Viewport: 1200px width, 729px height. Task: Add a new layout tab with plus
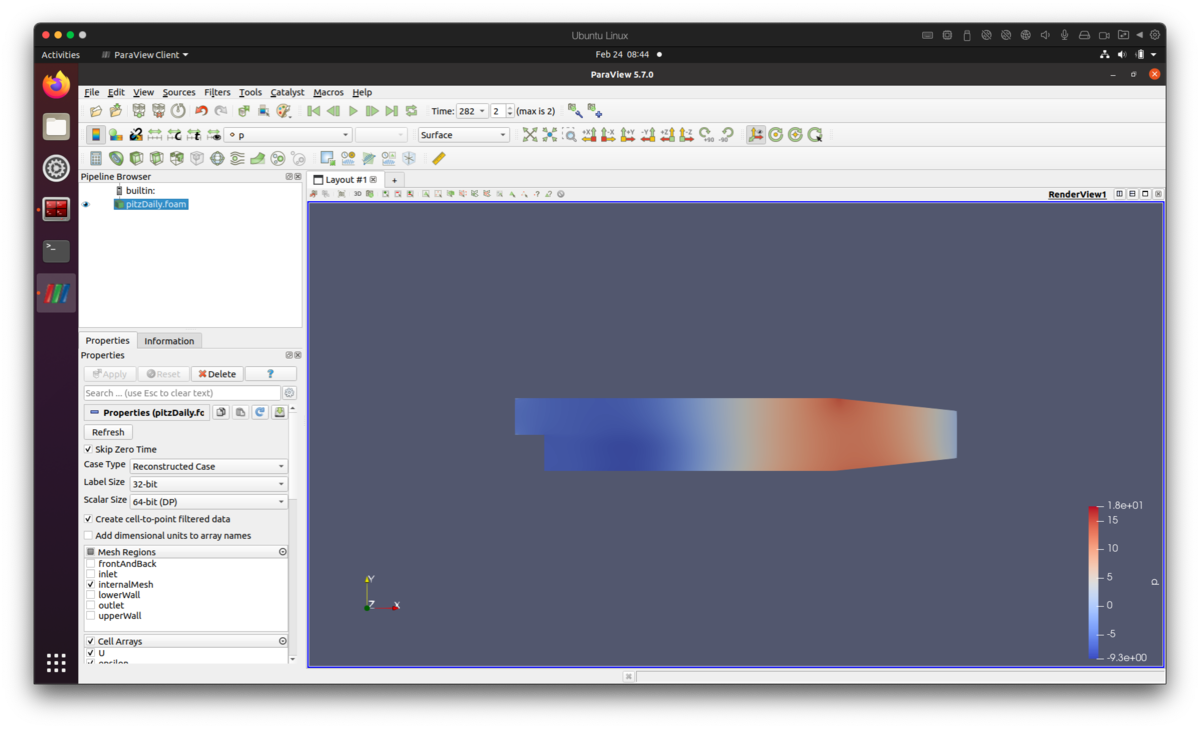(394, 180)
